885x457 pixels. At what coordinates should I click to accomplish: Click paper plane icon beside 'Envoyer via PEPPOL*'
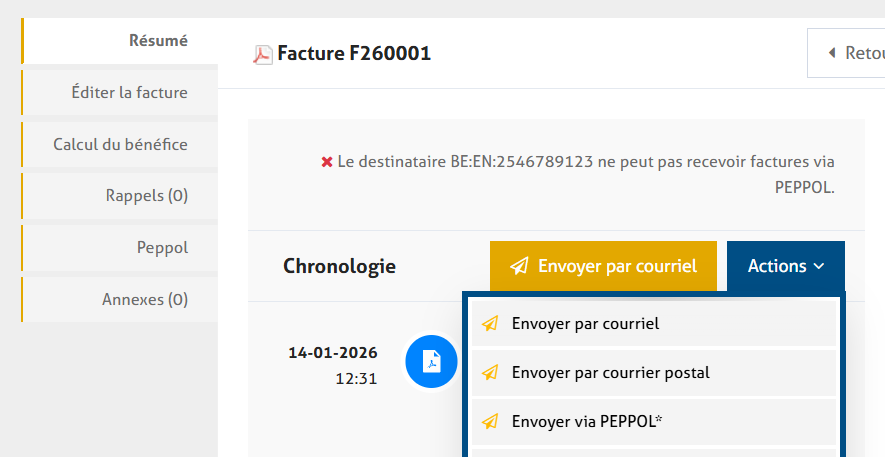pyautogui.click(x=490, y=422)
